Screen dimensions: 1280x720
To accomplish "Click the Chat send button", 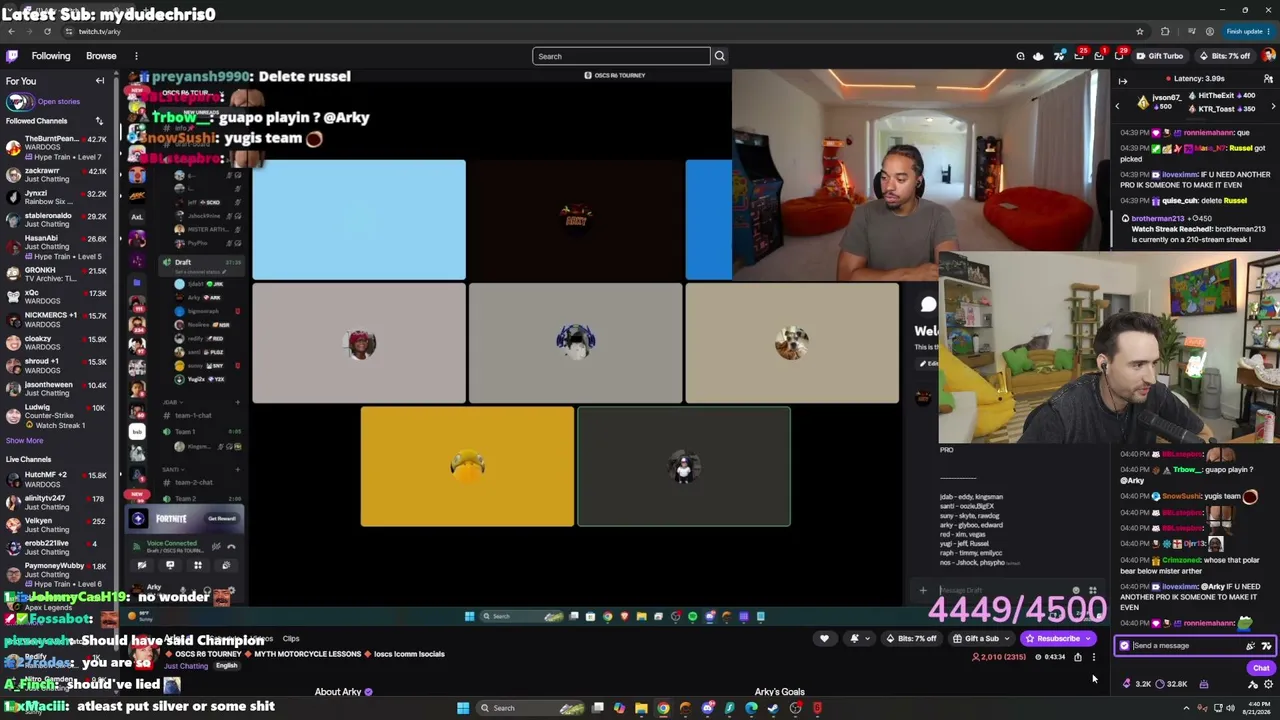I will click(1260, 668).
